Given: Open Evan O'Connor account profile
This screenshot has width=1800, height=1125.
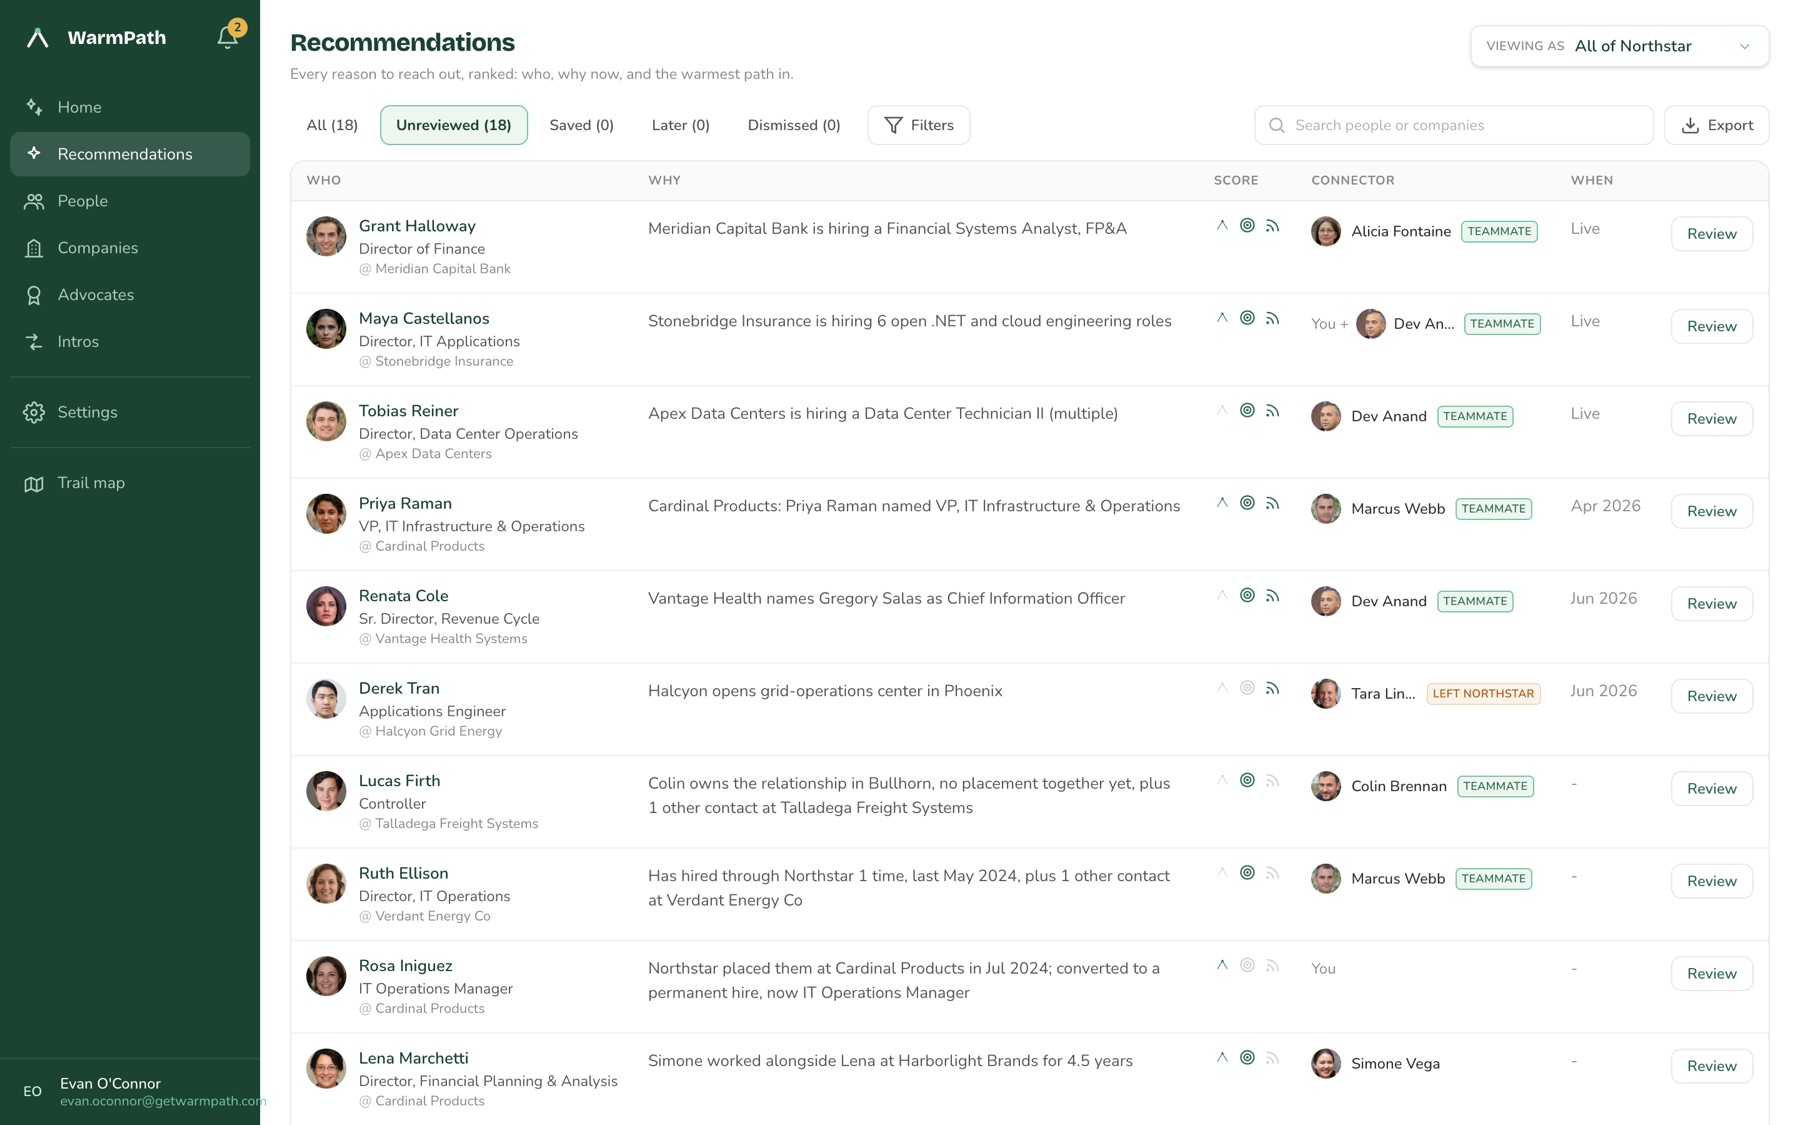Looking at the screenshot, I should coord(130,1092).
